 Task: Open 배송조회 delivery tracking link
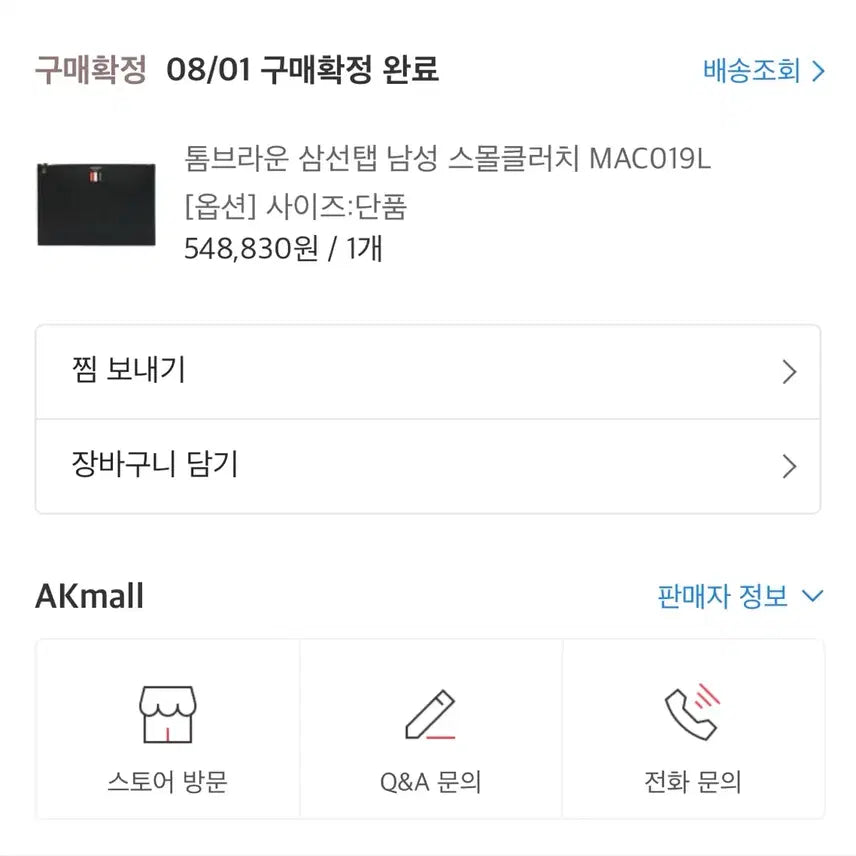pyautogui.click(x=752, y=71)
